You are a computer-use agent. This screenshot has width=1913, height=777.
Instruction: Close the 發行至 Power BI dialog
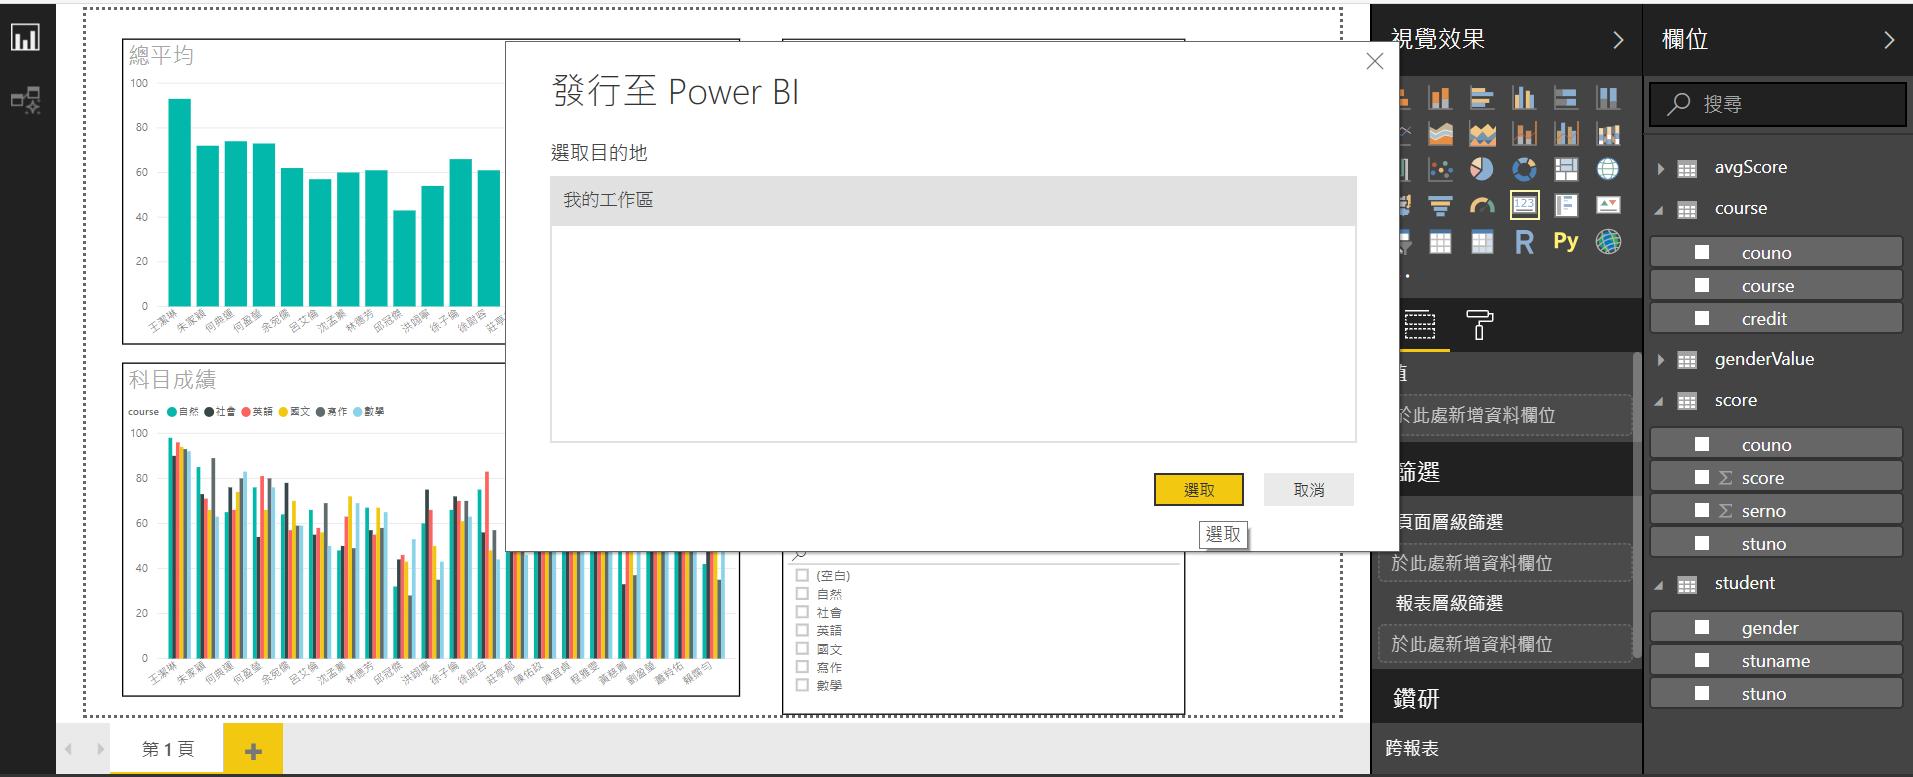tap(1375, 61)
